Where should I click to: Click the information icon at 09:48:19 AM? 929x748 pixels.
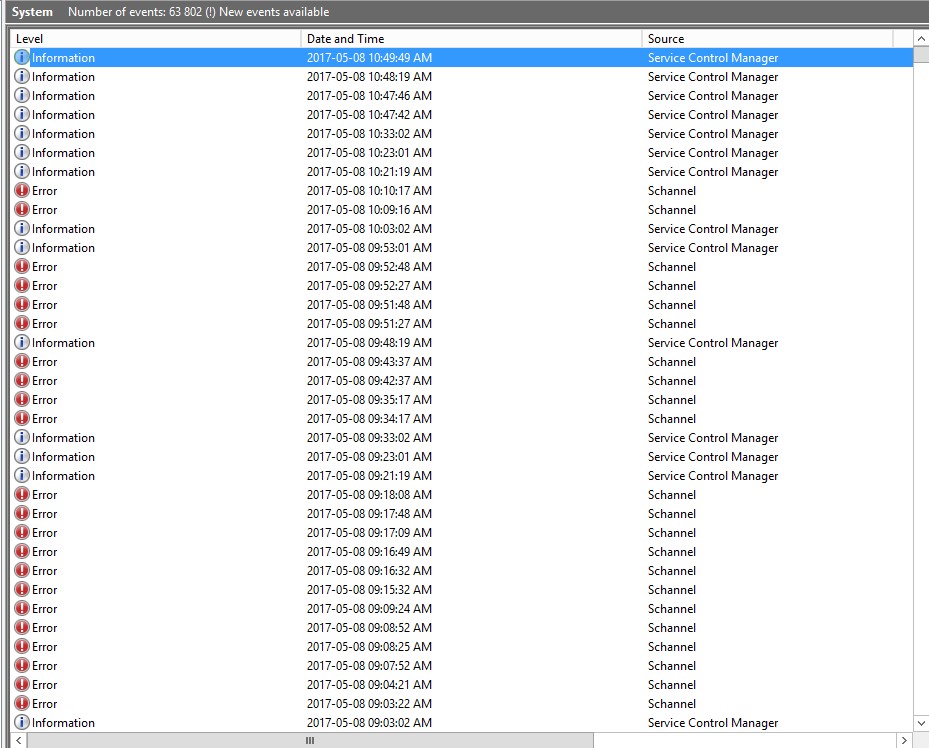[22, 342]
